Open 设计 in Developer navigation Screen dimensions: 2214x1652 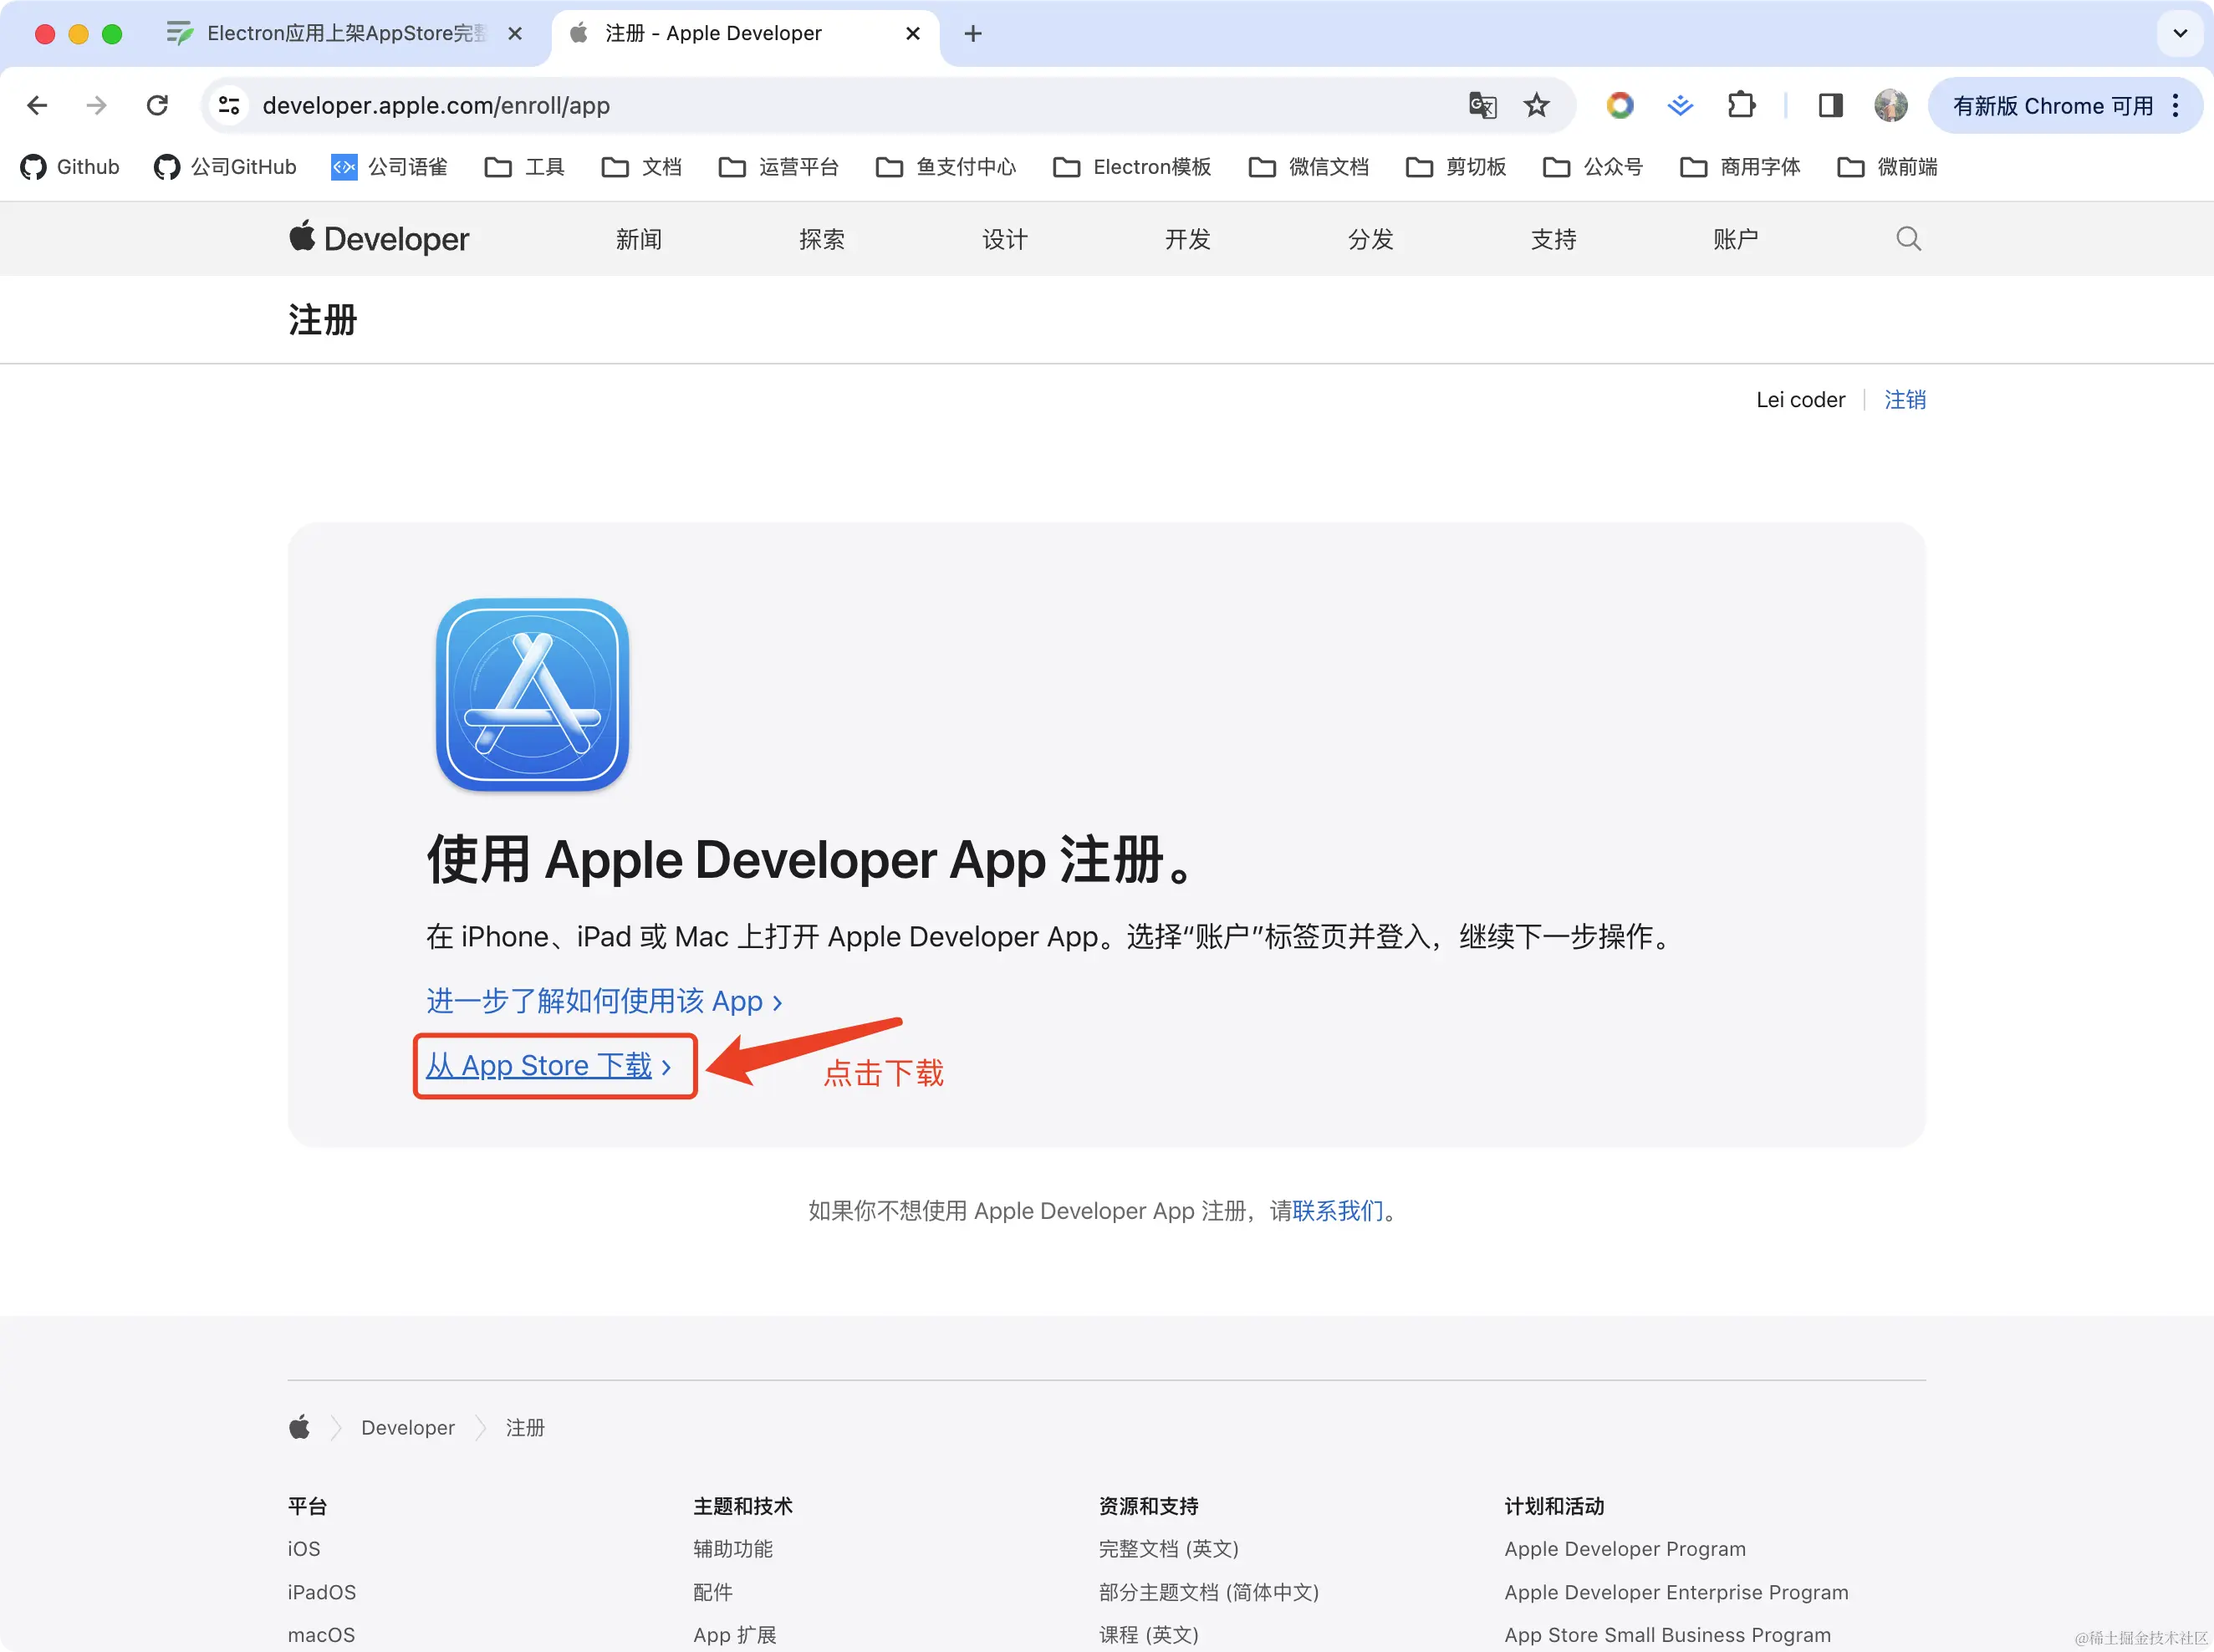coord(1005,239)
